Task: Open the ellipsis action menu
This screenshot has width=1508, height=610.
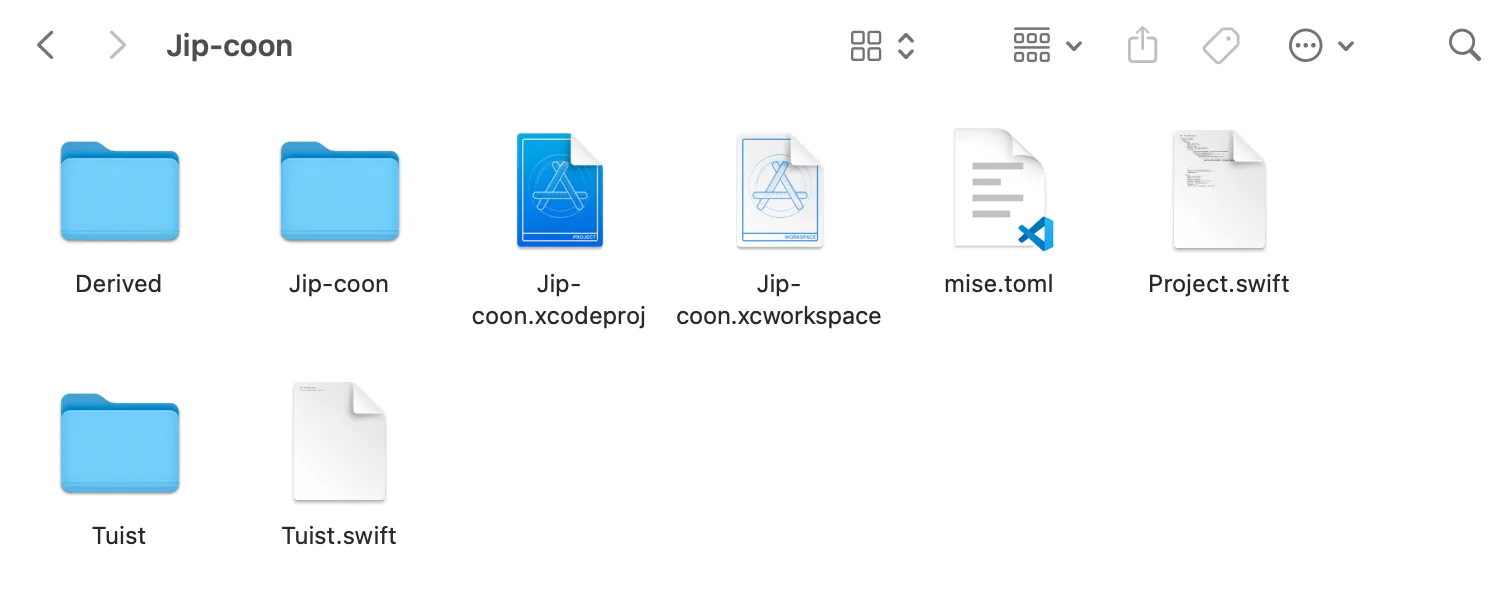Action: [x=1306, y=45]
